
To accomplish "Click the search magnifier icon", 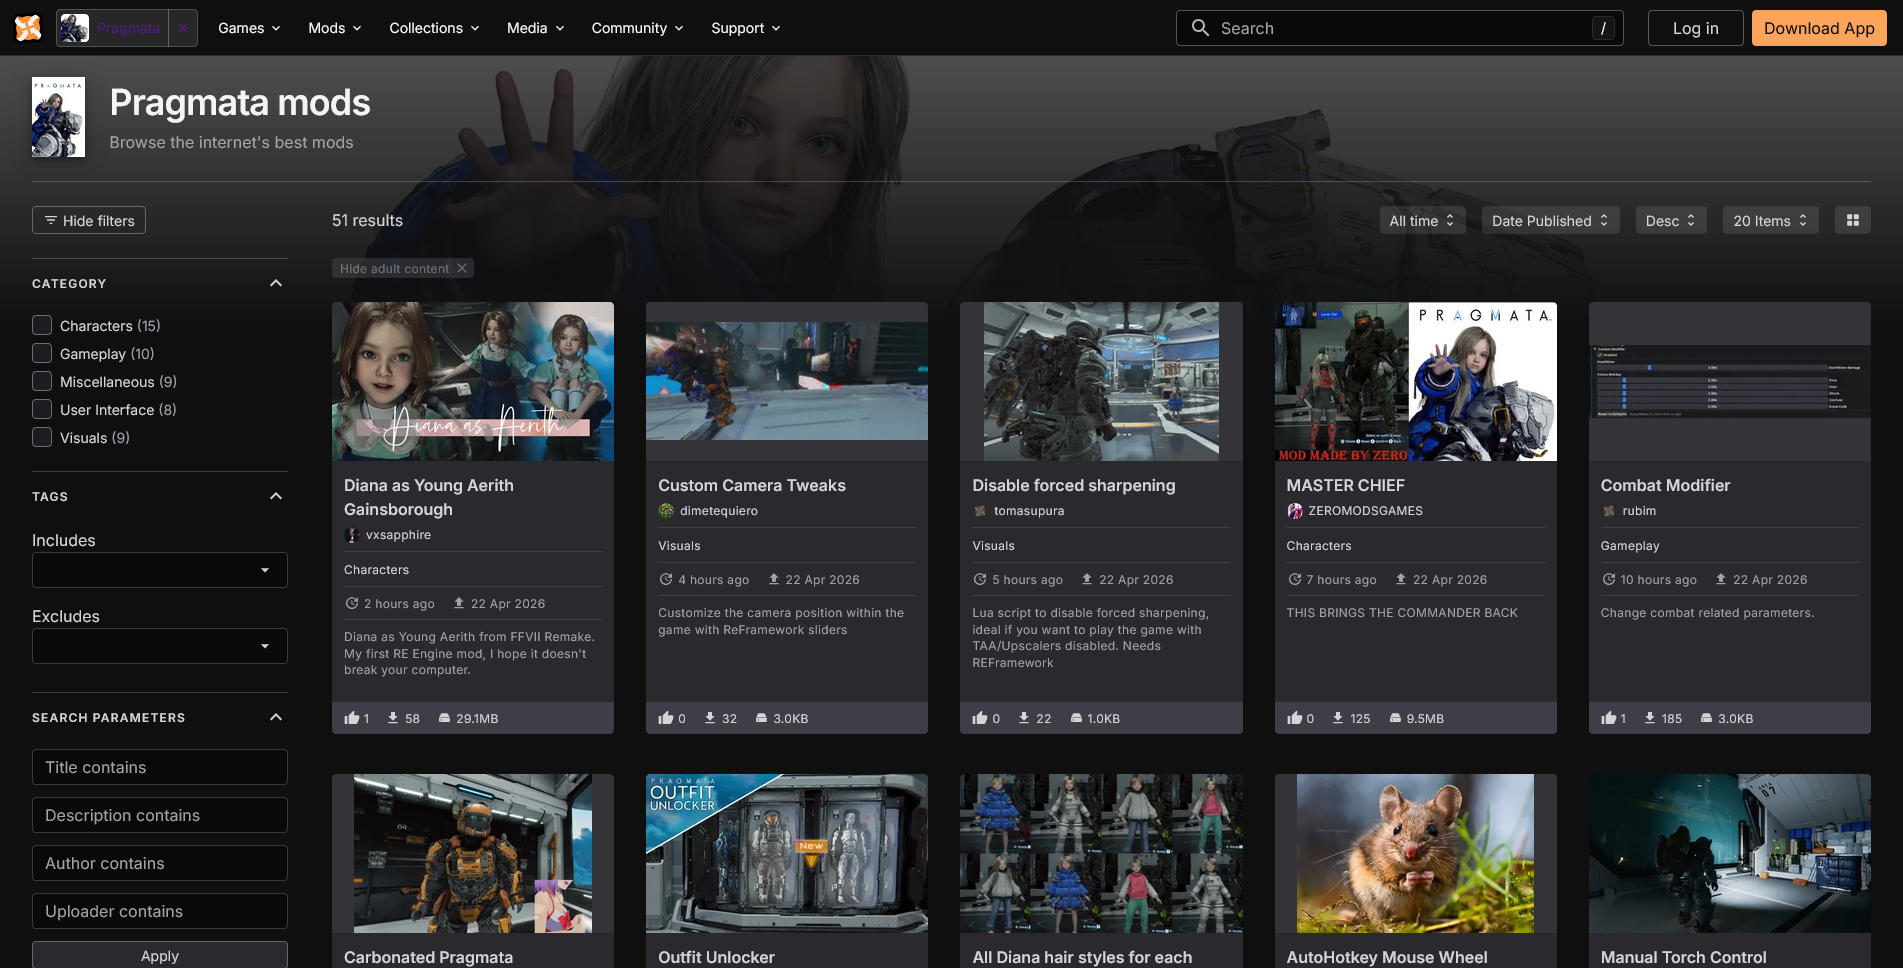I will pos(1200,28).
